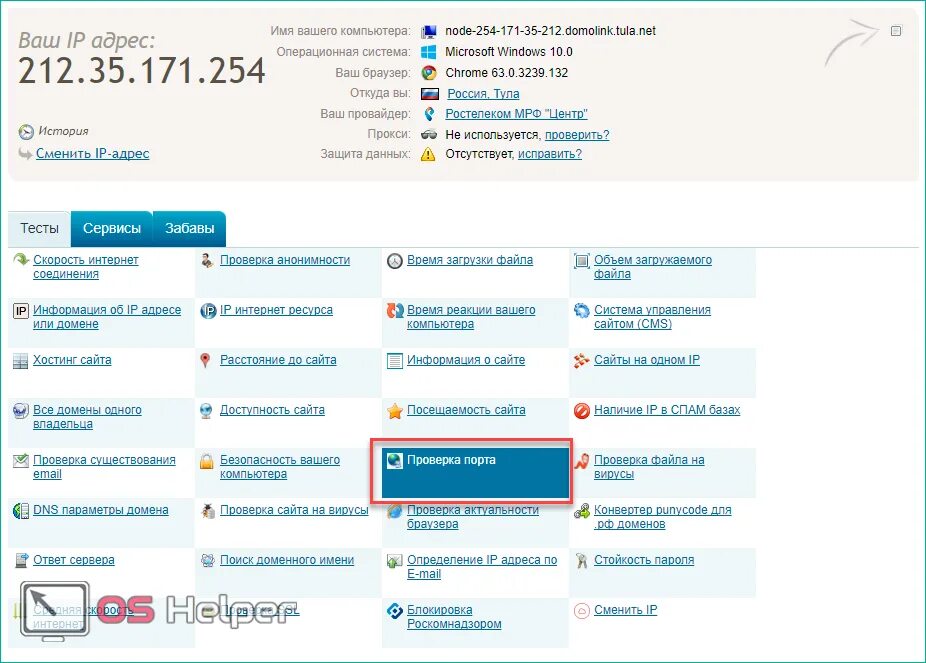Click the key icon beside Стойкость пароля
This screenshot has height=663, width=926.
[582, 560]
